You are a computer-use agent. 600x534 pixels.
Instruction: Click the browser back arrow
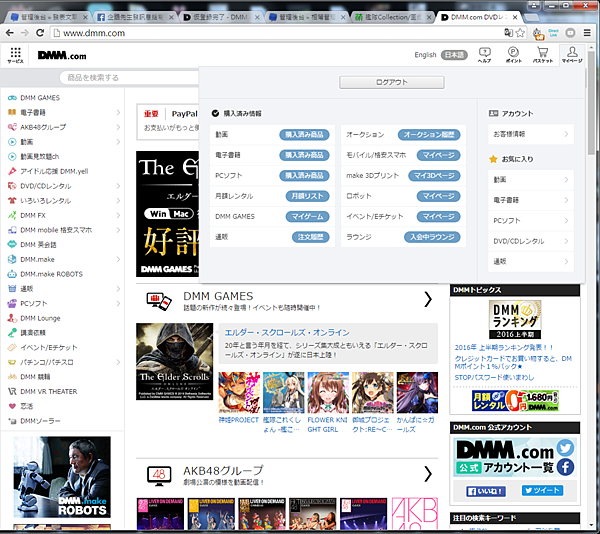click(x=10, y=33)
